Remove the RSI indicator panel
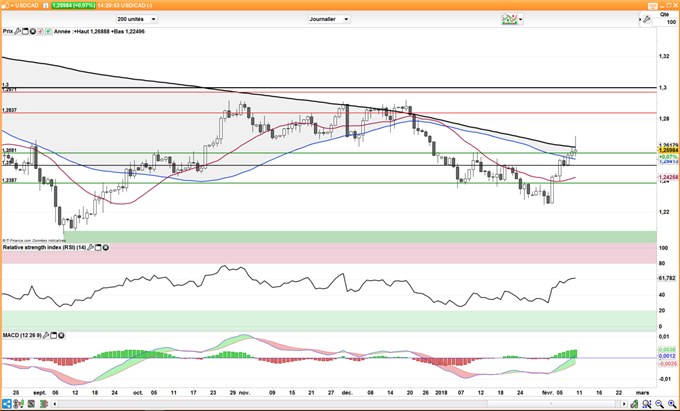This screenshot has width=680, height=411. pyautogui.click(x=105, y=248)
